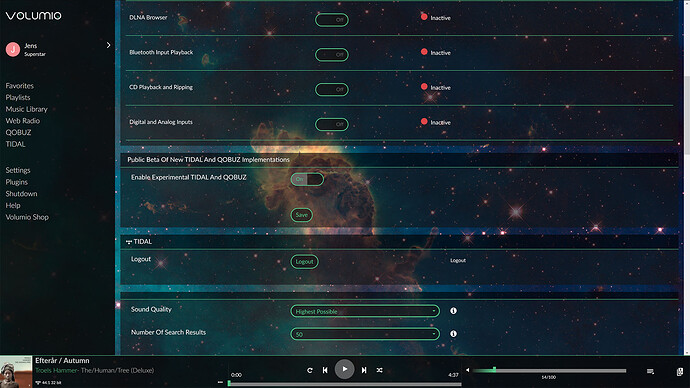Show Number Of Search Results info icon
Screen dimensions: 690x388
coord(453,333)
